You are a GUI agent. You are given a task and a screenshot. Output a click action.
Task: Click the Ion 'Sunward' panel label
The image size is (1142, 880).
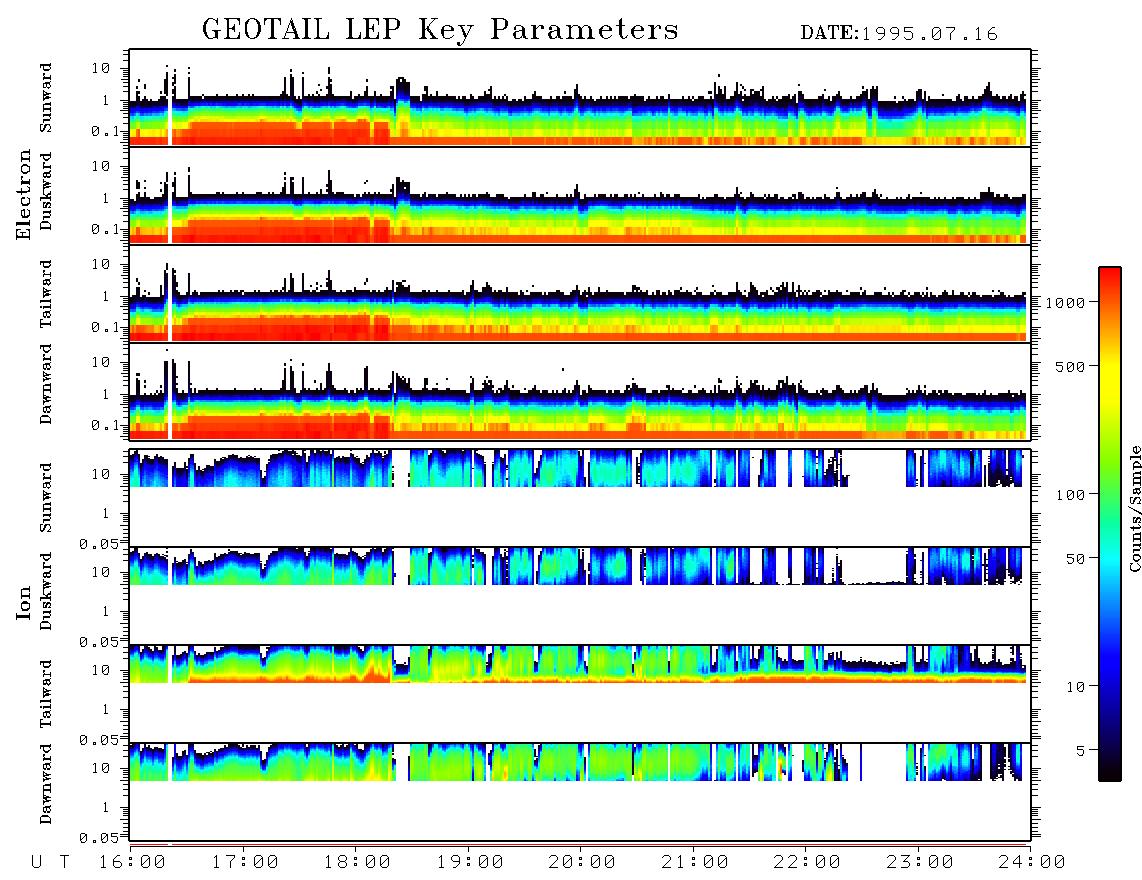[45, 497]
